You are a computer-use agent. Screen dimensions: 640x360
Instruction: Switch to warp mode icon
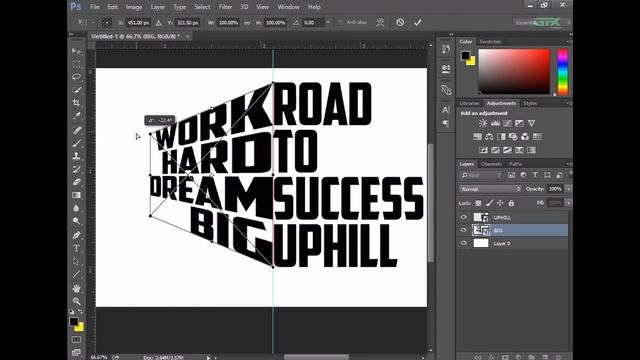[x=380, y=22]
